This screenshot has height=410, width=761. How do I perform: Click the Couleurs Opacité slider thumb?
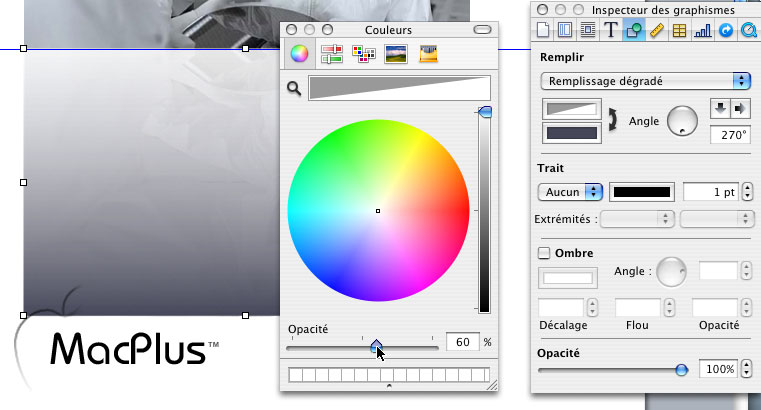point(376,346)
